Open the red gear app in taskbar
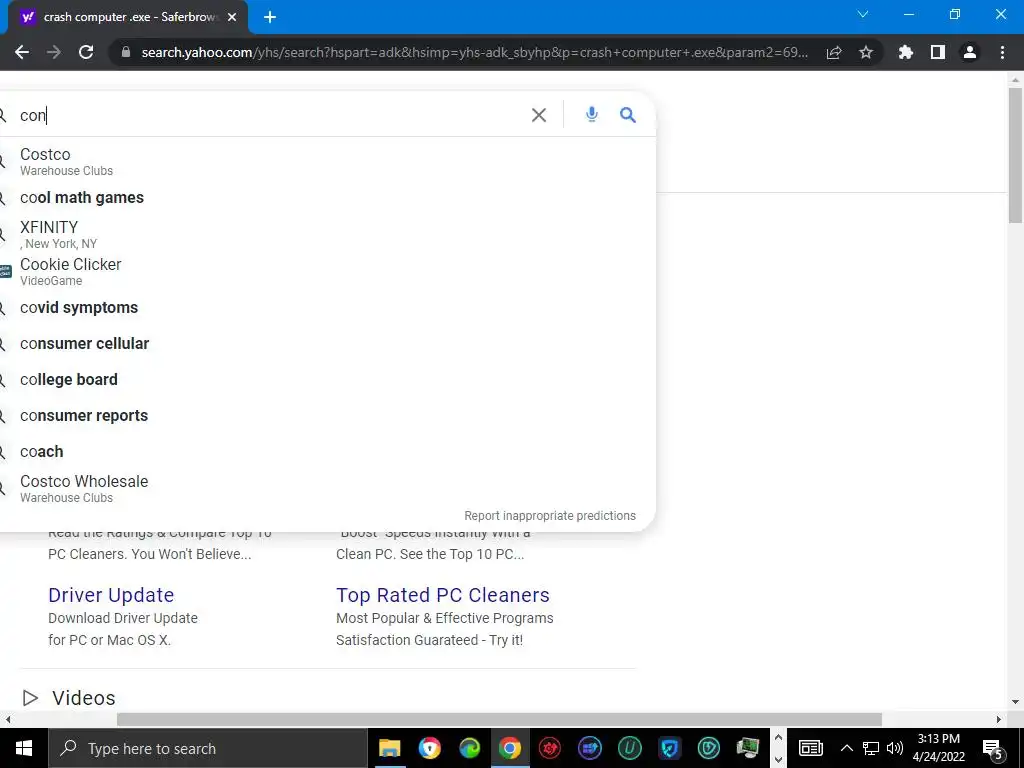 pos(550,748)
